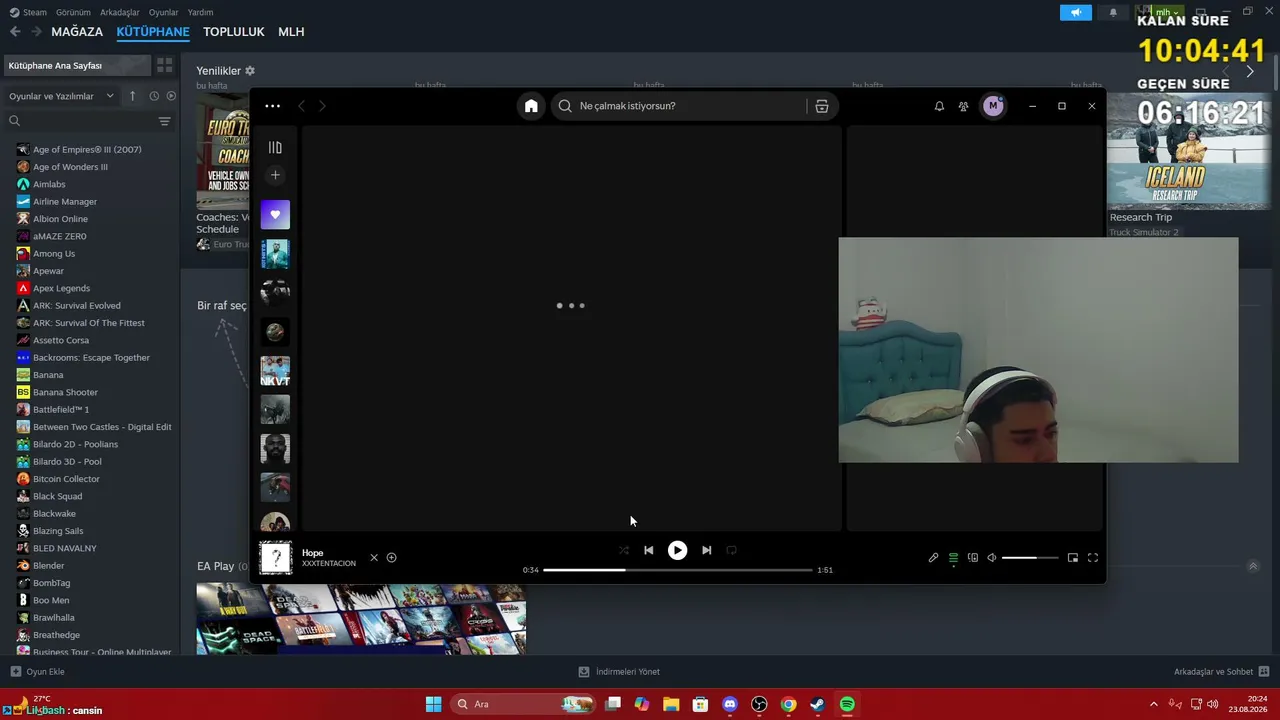Switch to TOPLULUK tab in Steam

tap(234, 32)
